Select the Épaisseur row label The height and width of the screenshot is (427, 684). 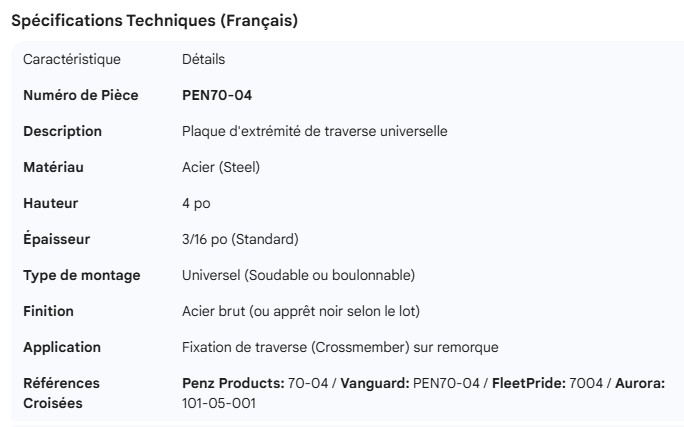57,240
